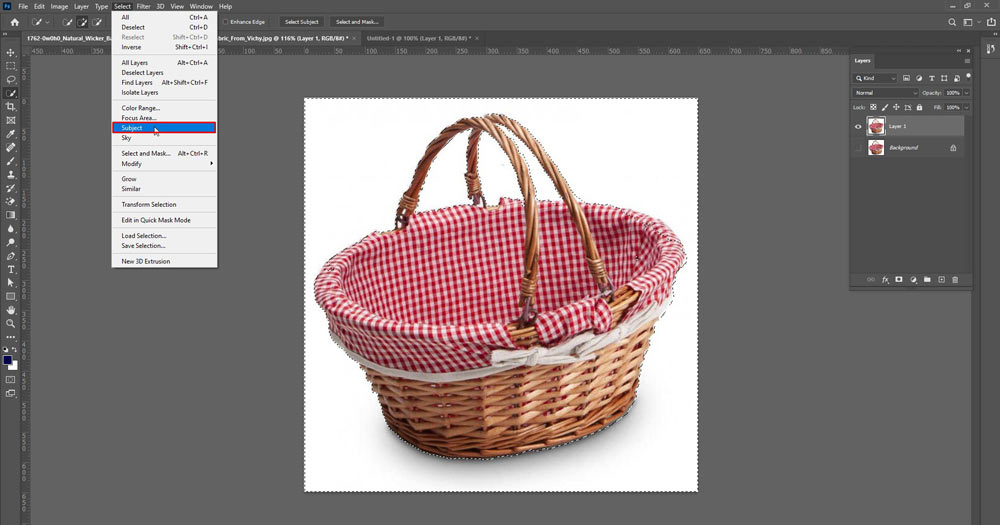Select the Horizontal Type tool
1000x525 pixels.
pos(11,269)
